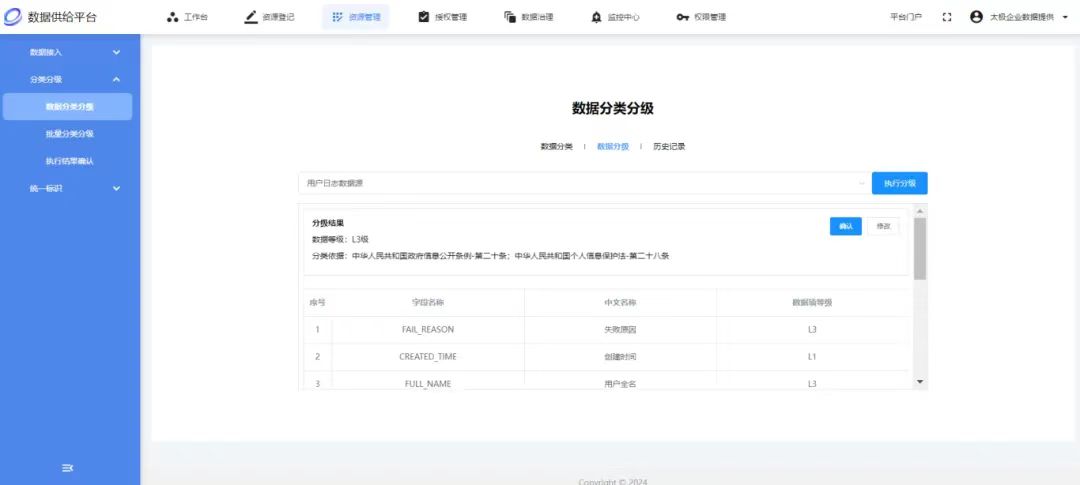The image size is (1080, 485).
Task: Open the account dropdown arrow beside 太极企业数据提供
Action: coord(1066,17)
